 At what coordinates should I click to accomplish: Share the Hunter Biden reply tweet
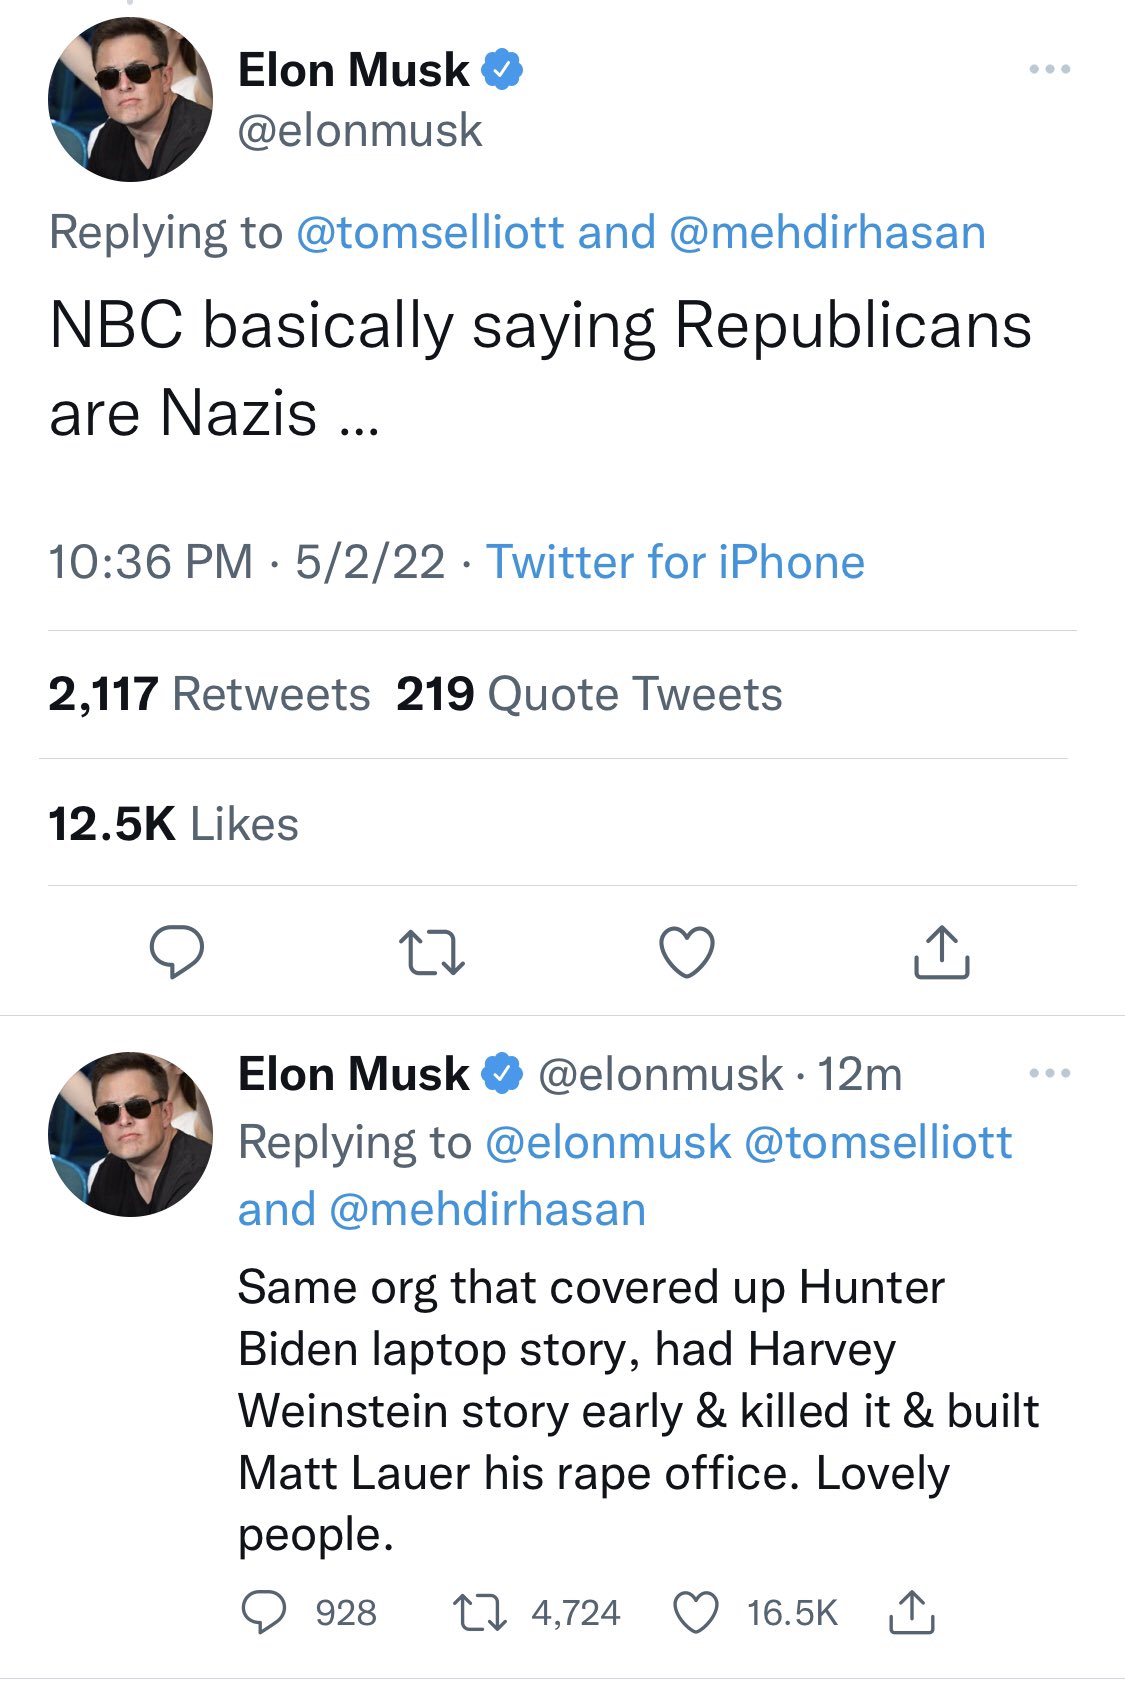[x=911, y=1612]
